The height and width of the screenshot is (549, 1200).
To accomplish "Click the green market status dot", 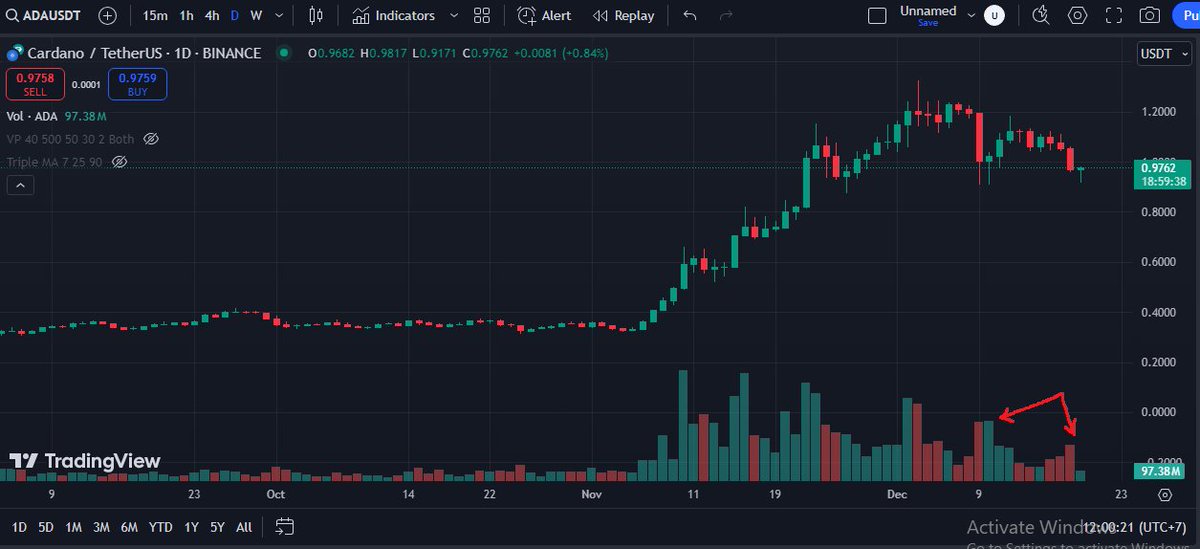I will coord(285,53).
